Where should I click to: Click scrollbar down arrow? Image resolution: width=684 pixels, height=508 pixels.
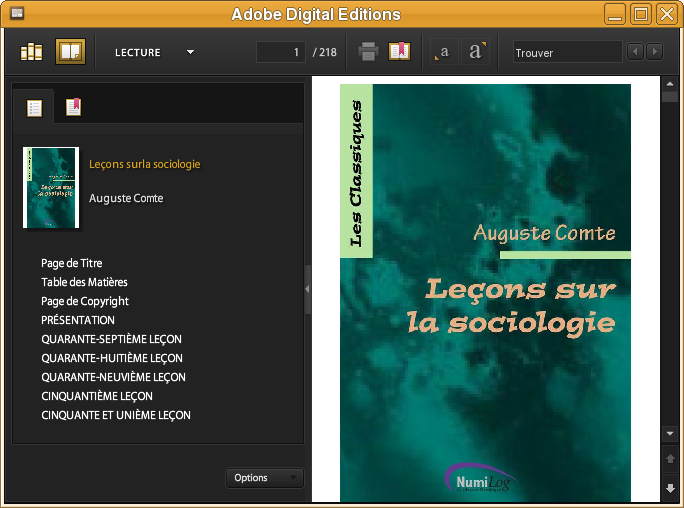tap(670, 433)
